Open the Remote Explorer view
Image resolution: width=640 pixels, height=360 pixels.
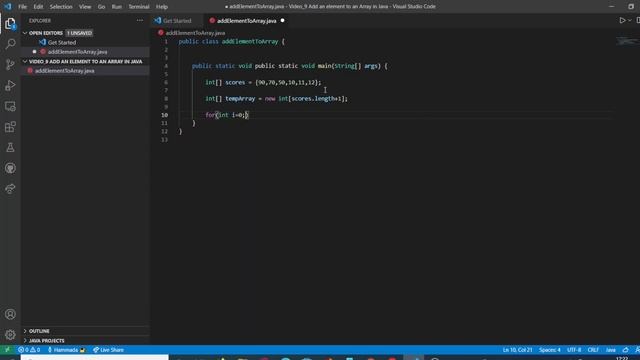pyautogui.click(x=10, y=107)
